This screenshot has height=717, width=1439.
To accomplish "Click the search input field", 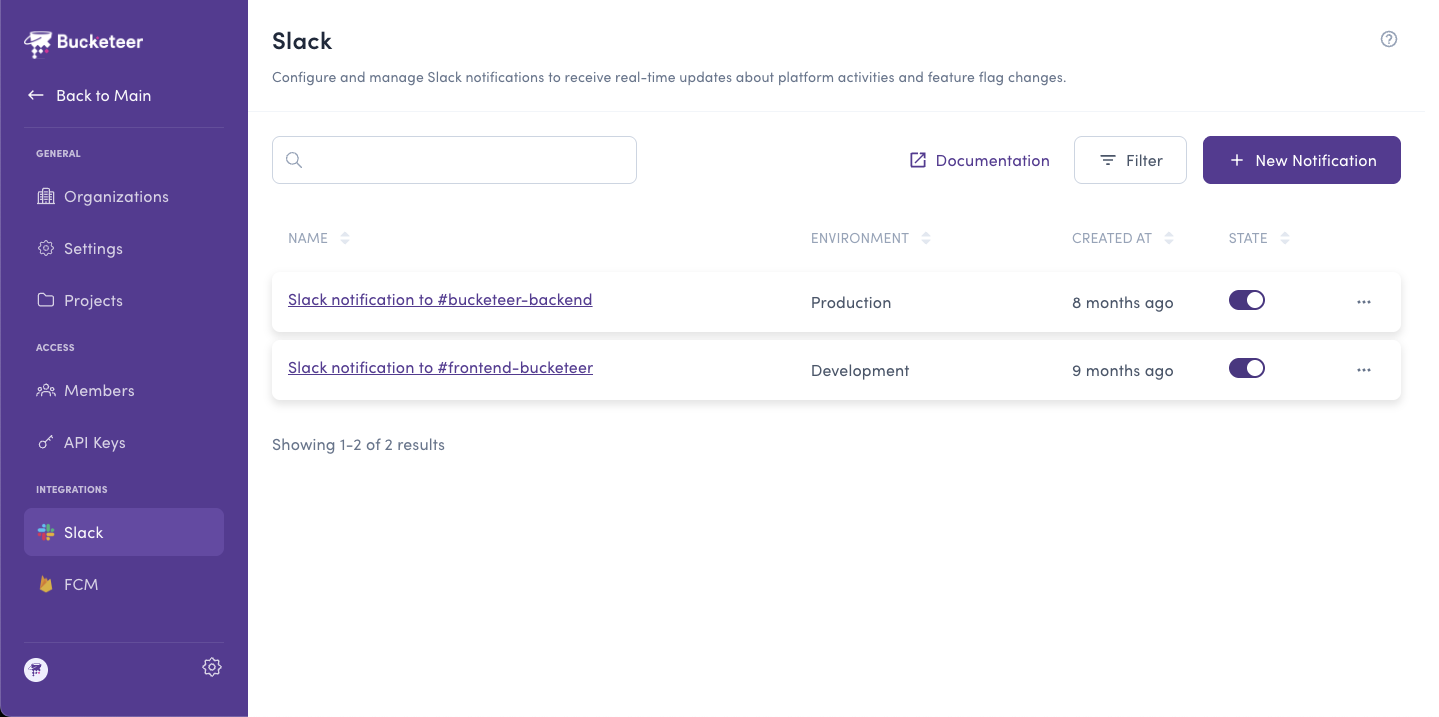I will (x=454, y=159).
